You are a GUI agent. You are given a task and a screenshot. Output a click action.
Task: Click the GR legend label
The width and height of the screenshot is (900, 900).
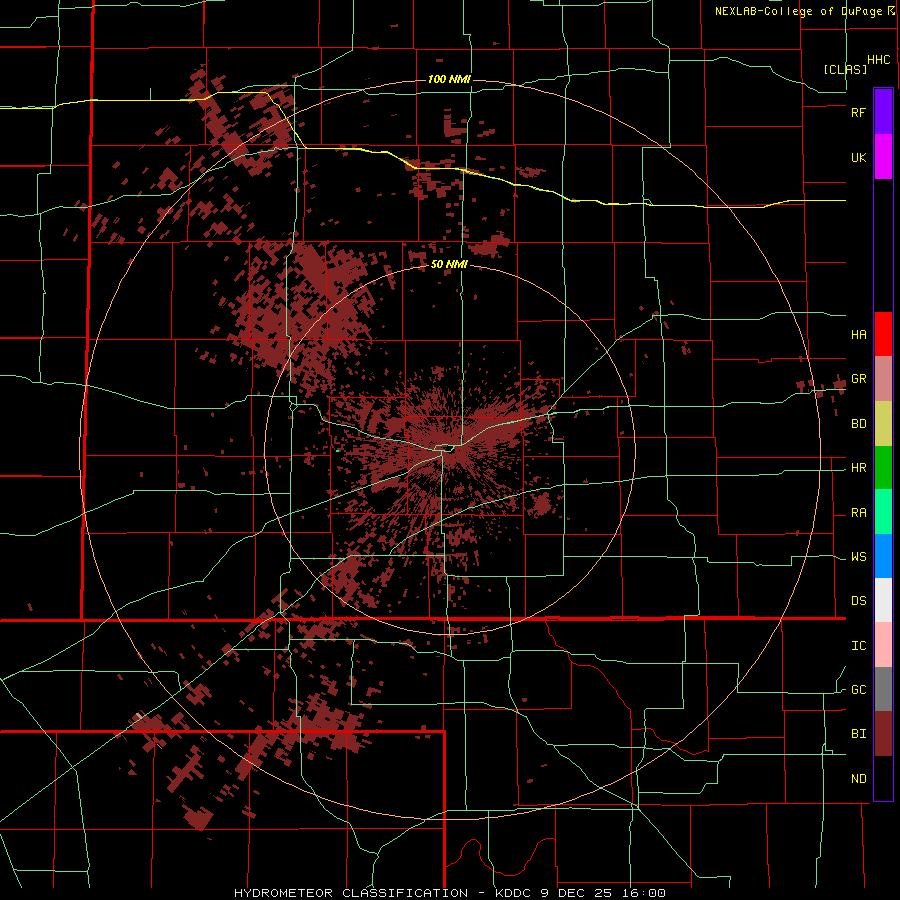pos(859,379)
